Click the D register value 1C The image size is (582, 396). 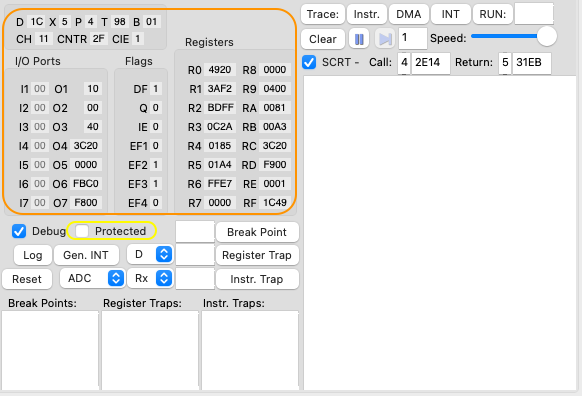click(37, 22)
